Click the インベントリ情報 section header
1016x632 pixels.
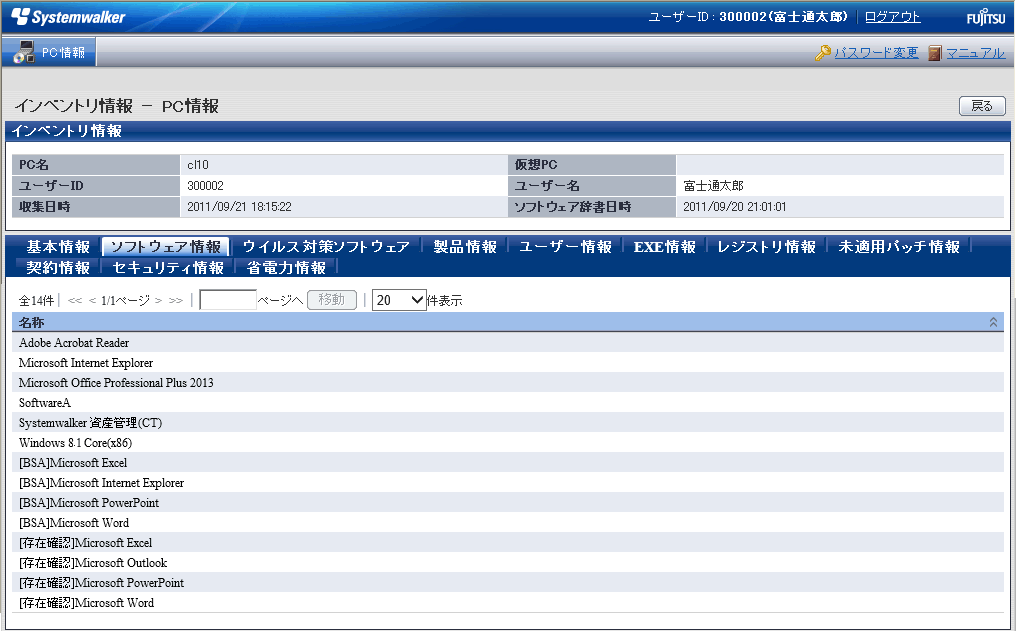click(508, 131)
